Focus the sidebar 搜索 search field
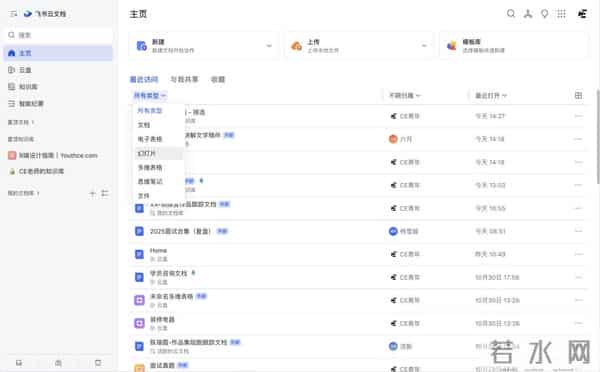Image resolution: width=600 pixels, height=372 pixels. click(x=58, y=35)
